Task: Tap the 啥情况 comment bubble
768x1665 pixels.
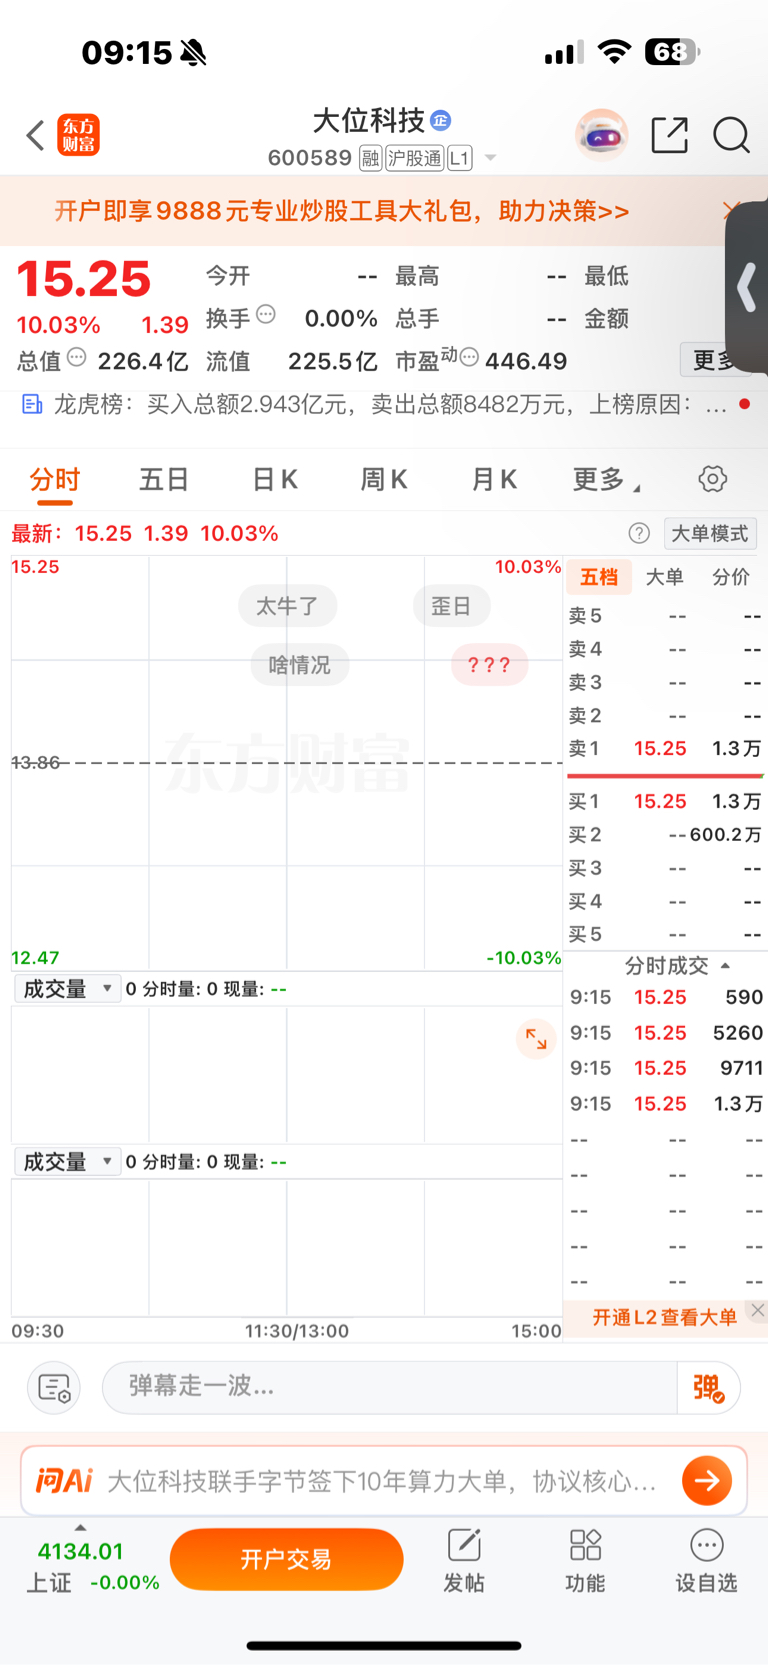Action: pyautogui.click(x=300, y=665)
